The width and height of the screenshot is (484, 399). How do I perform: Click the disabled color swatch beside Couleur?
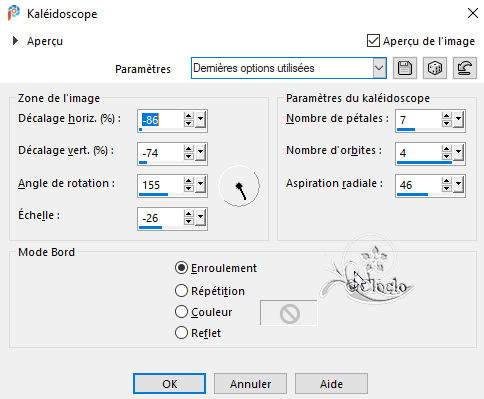[289, 313]
